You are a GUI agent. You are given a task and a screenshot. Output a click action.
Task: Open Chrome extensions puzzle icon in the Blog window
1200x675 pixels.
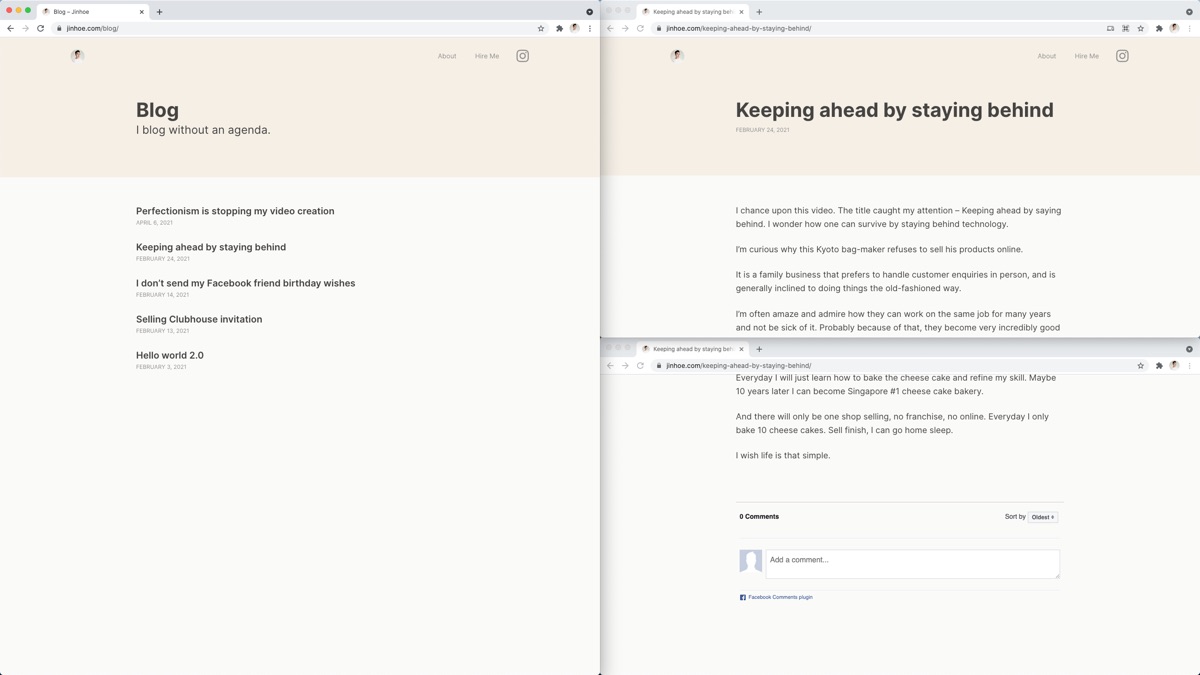(559, 28)
